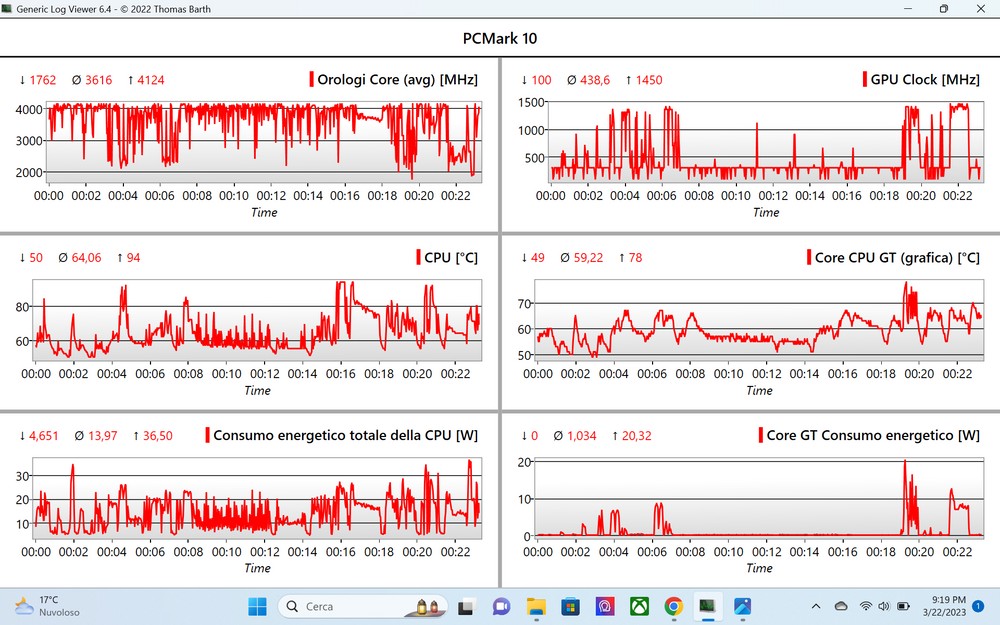Minimize the Generic Log Viewer window
1000x625 pixels.
[908, 9]
